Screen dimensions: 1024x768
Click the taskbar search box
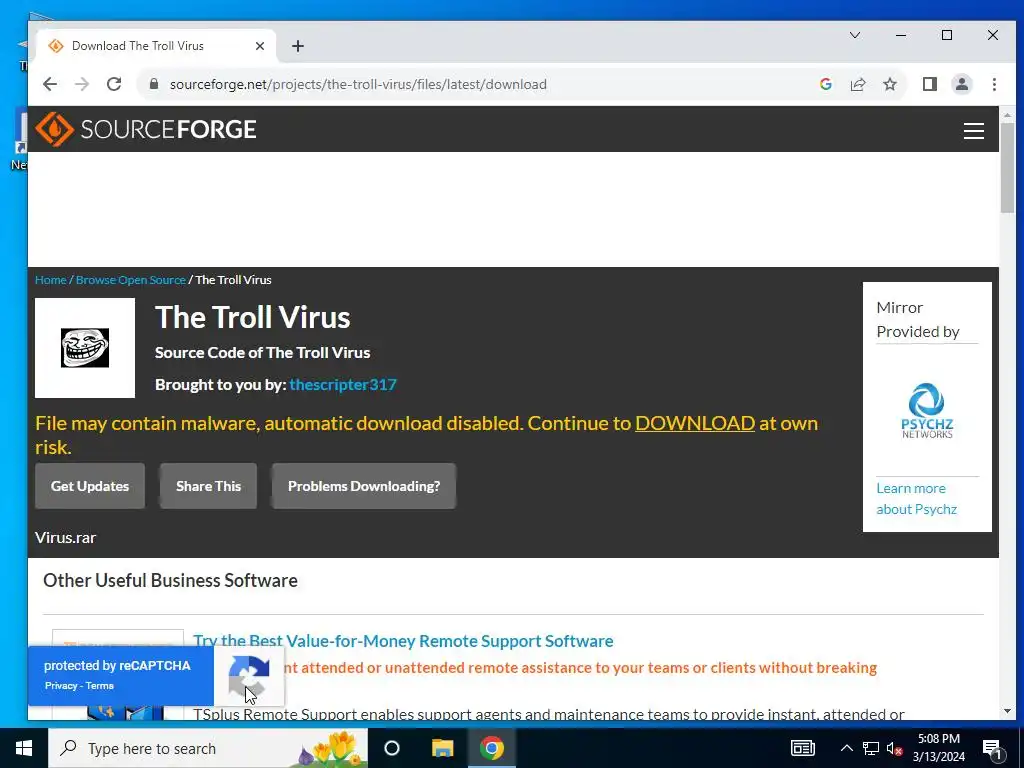pyautogui.click(x=208, y=748)
